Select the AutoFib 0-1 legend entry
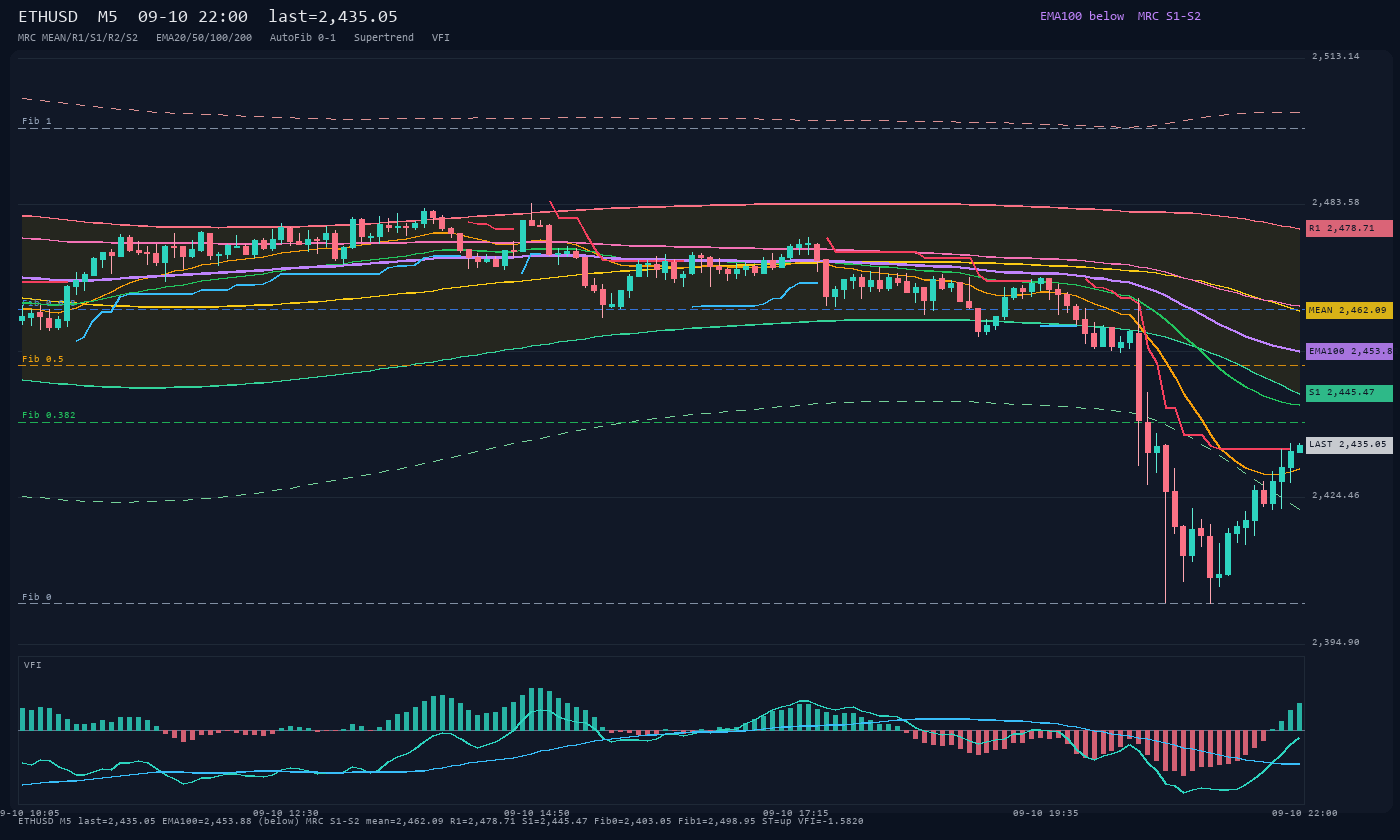 tap(303, 38)
